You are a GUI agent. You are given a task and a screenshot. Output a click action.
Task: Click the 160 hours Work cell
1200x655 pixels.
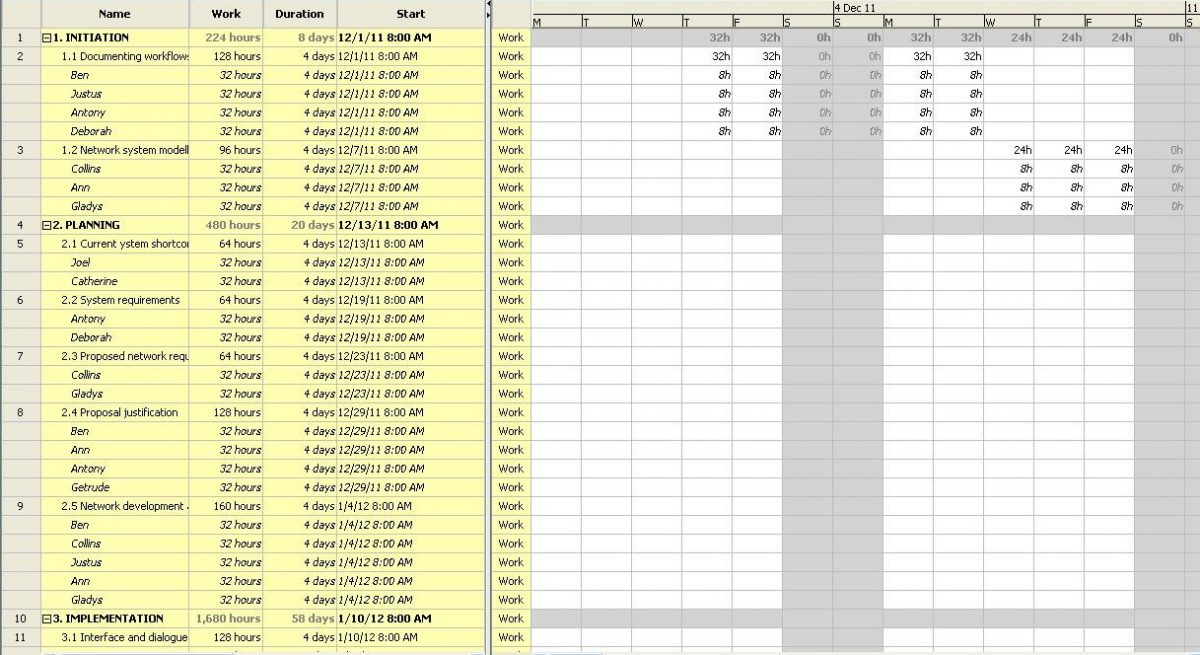[x=237, y=507]
